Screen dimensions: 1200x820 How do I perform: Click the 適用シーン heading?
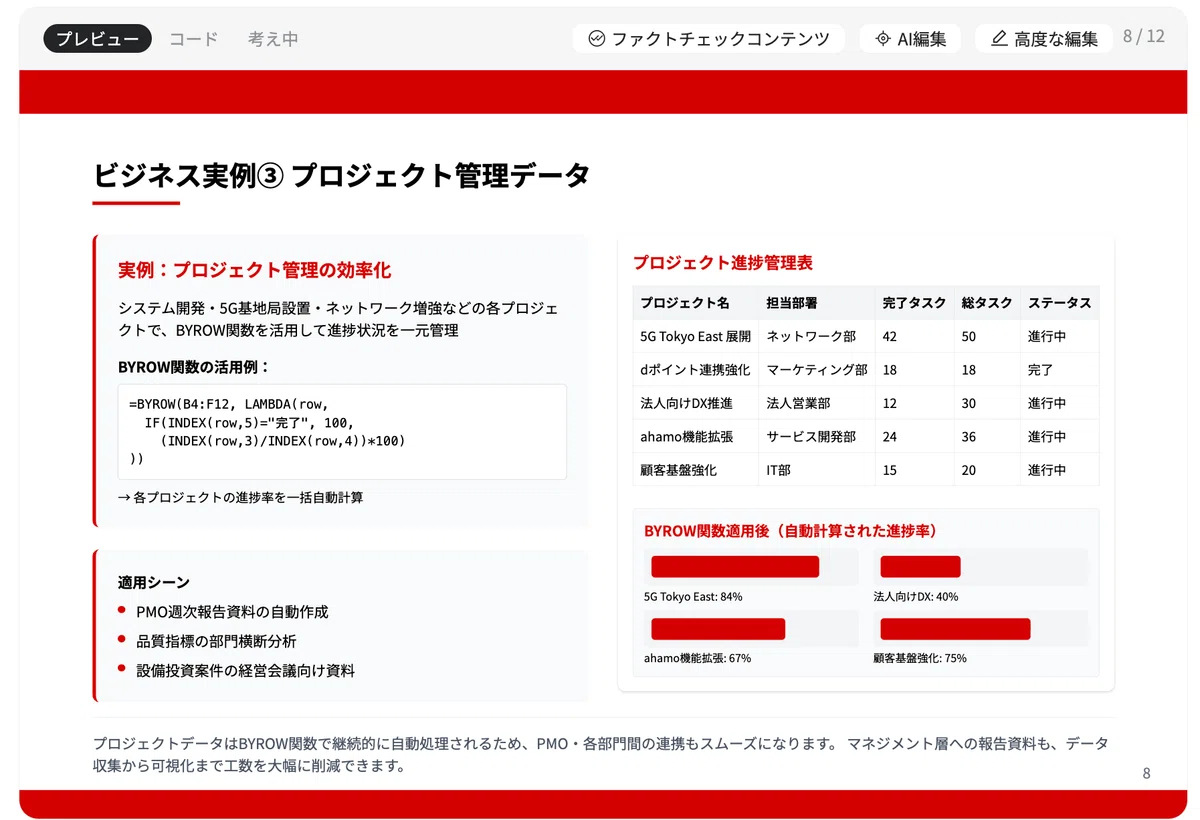point(154,583)
